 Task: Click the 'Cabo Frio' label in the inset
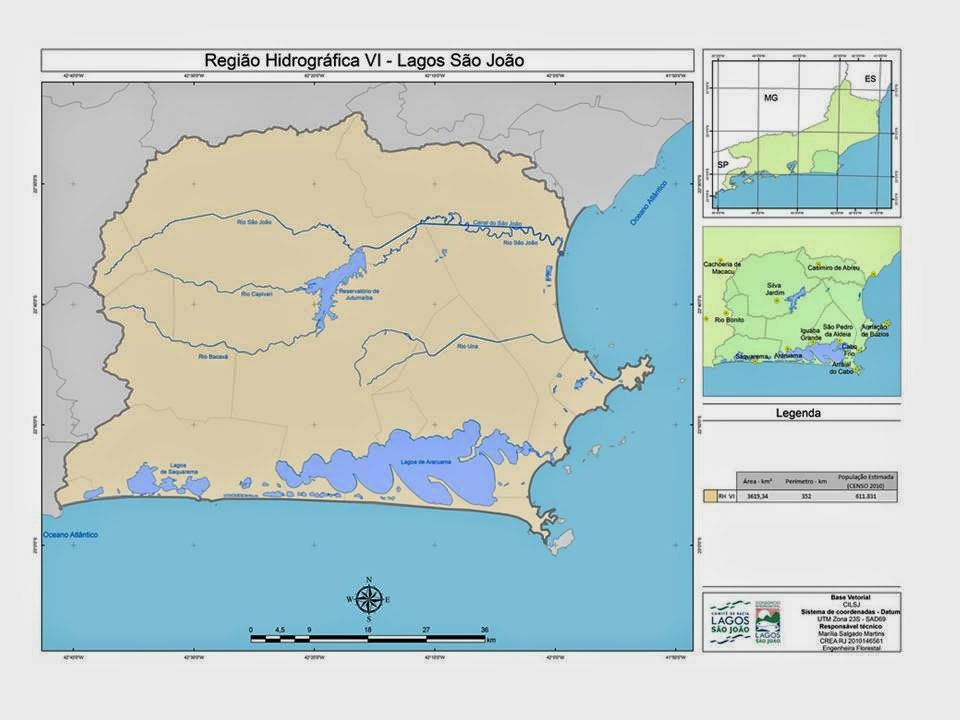849,350
